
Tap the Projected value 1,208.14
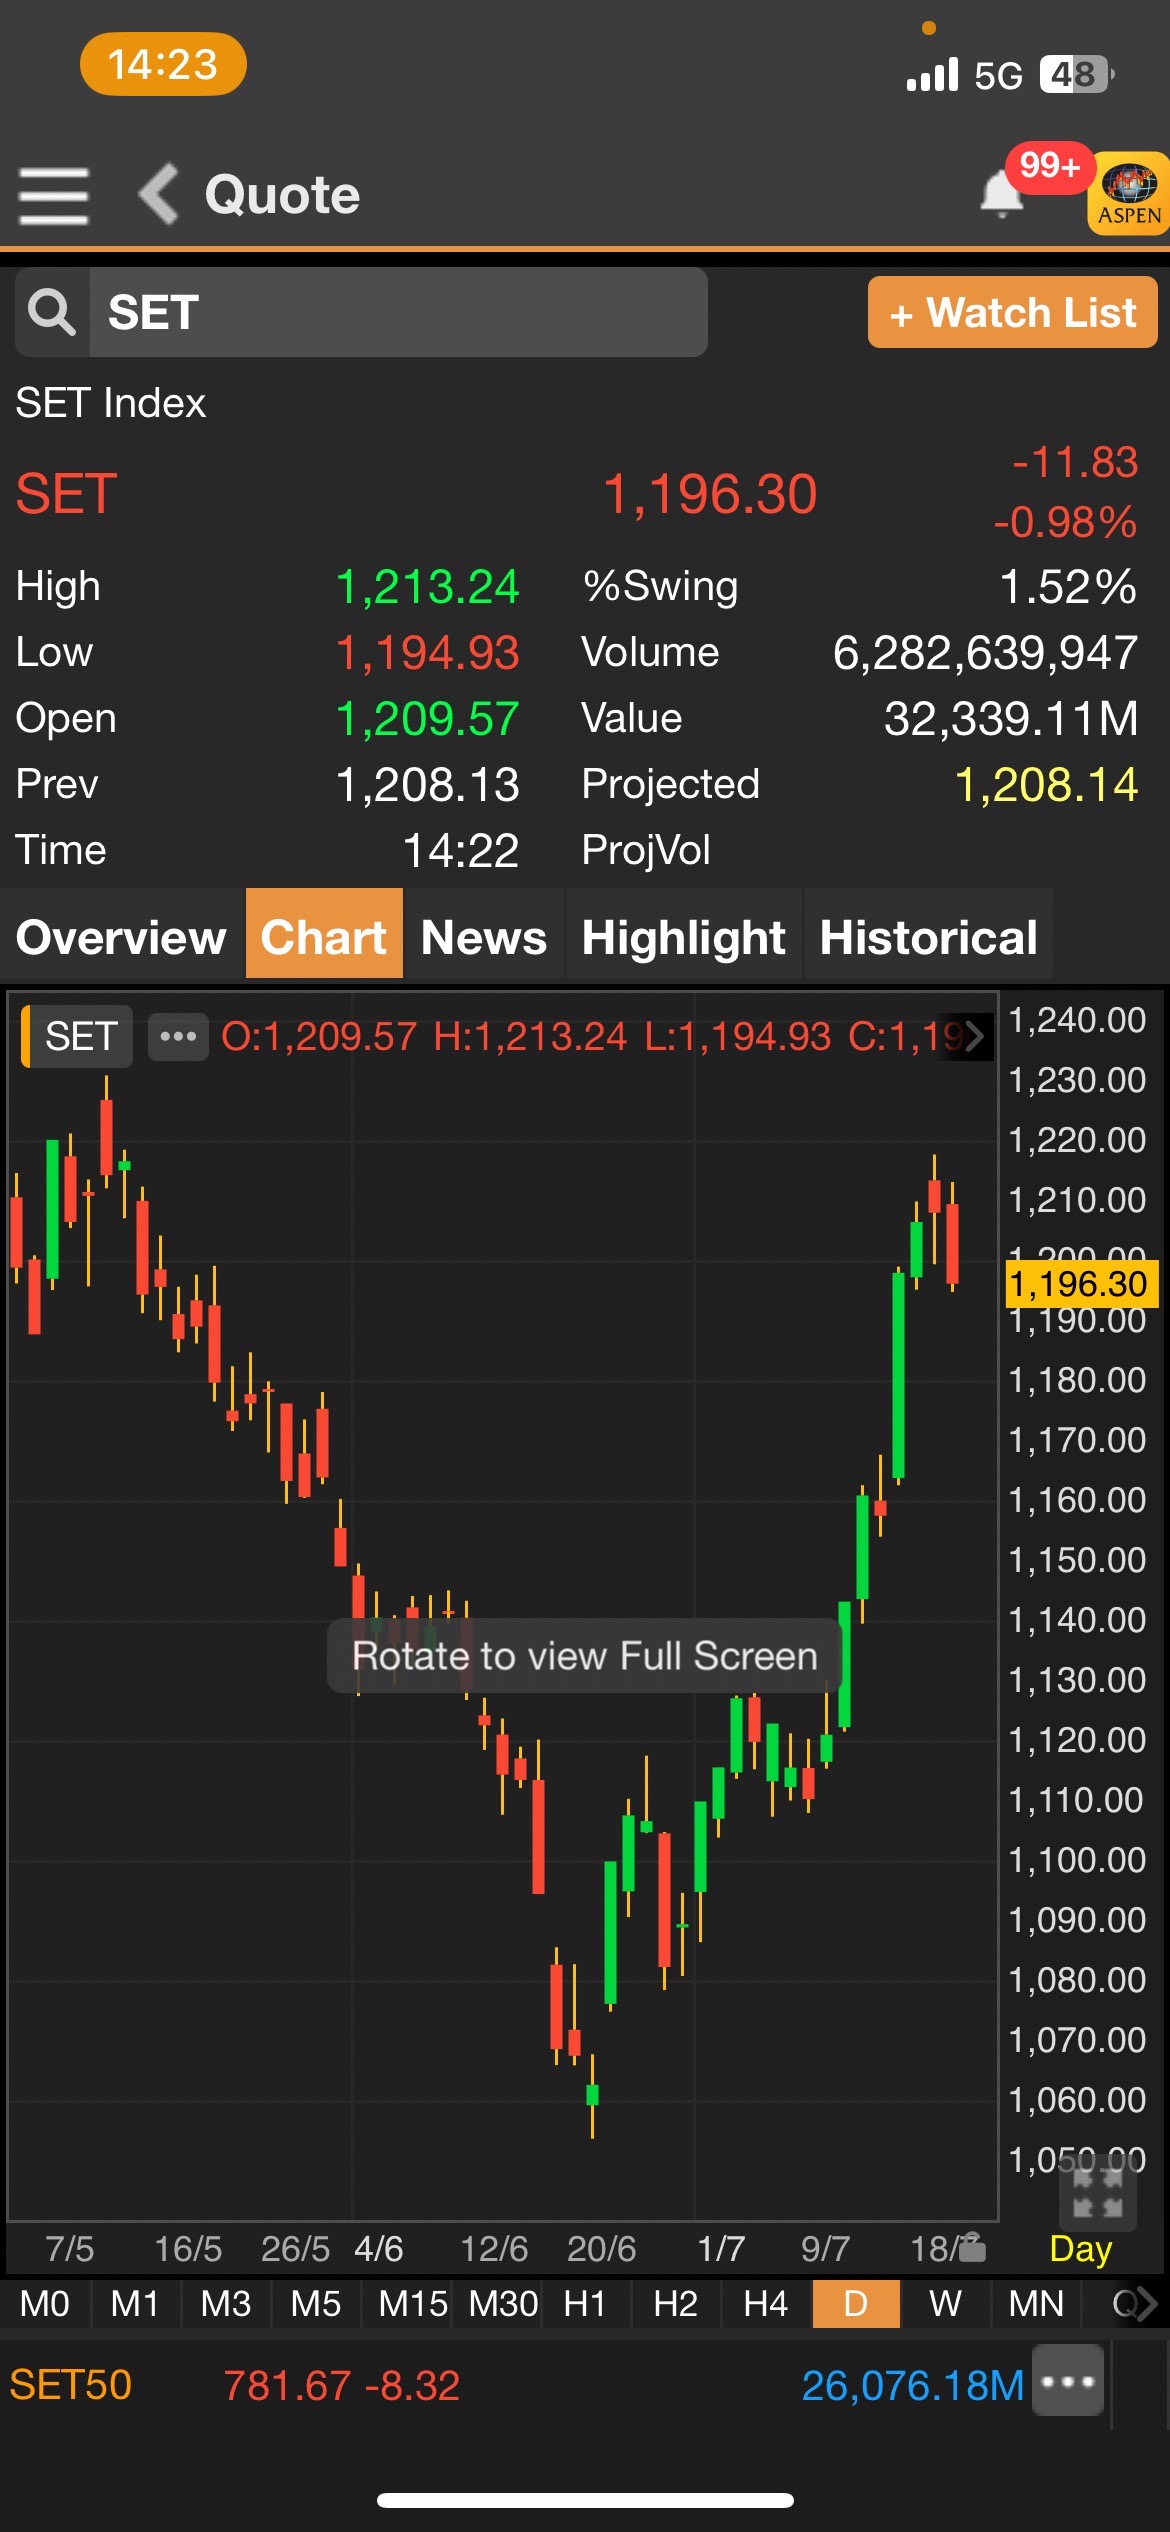1046,785
